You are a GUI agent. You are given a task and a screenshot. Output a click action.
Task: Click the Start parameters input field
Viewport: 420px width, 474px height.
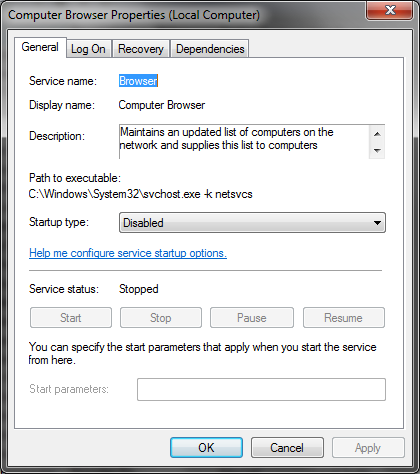pyautogui.click(x=261, y=389)
